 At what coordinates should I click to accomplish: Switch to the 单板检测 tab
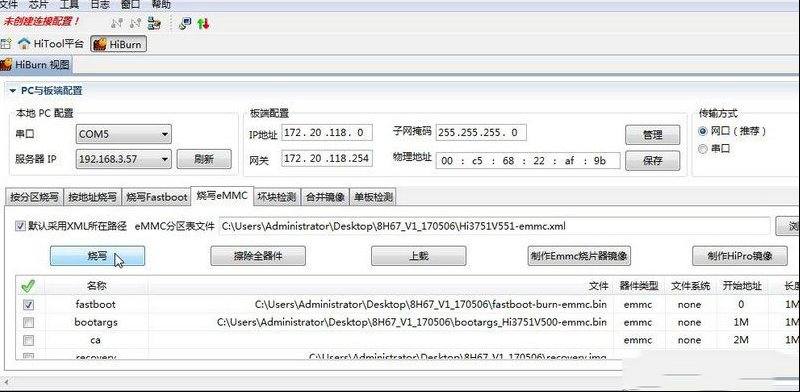pyautogui.click(x=373, y=197)
